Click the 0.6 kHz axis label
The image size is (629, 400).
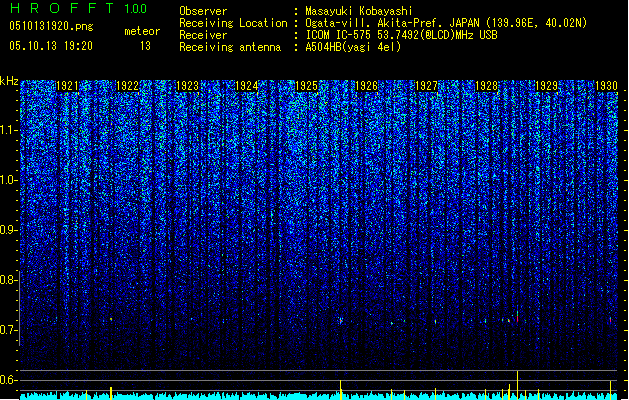click(9, 380)
